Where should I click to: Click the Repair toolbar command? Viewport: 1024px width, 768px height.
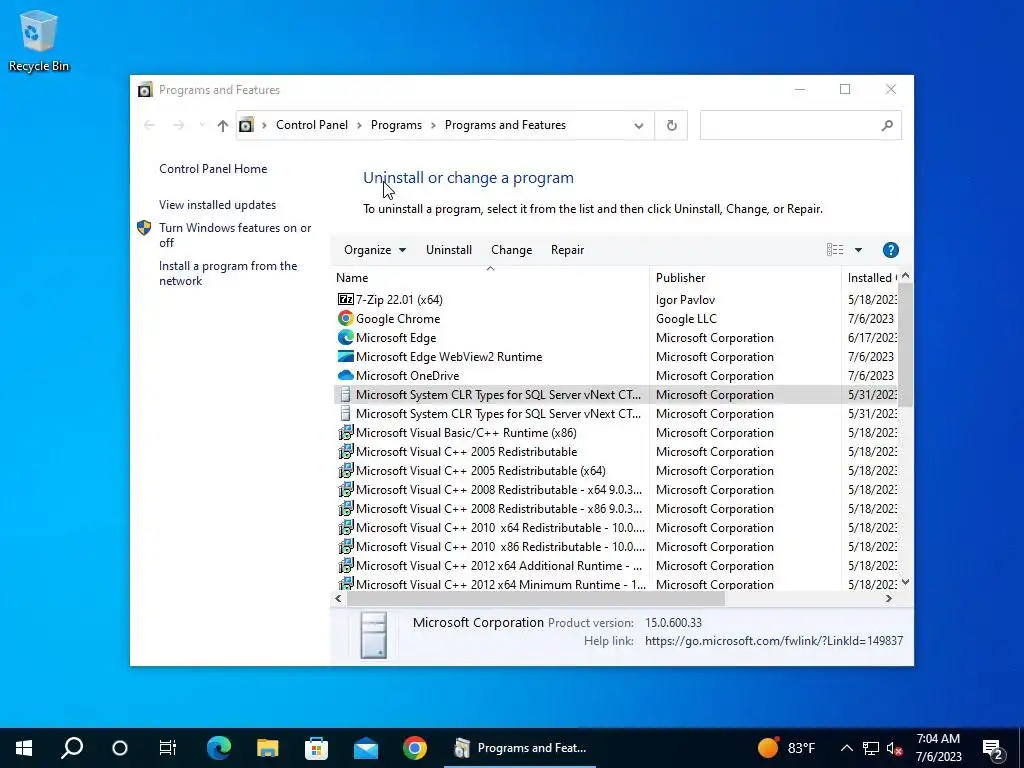pyautogui.click(x=567, y=249)
